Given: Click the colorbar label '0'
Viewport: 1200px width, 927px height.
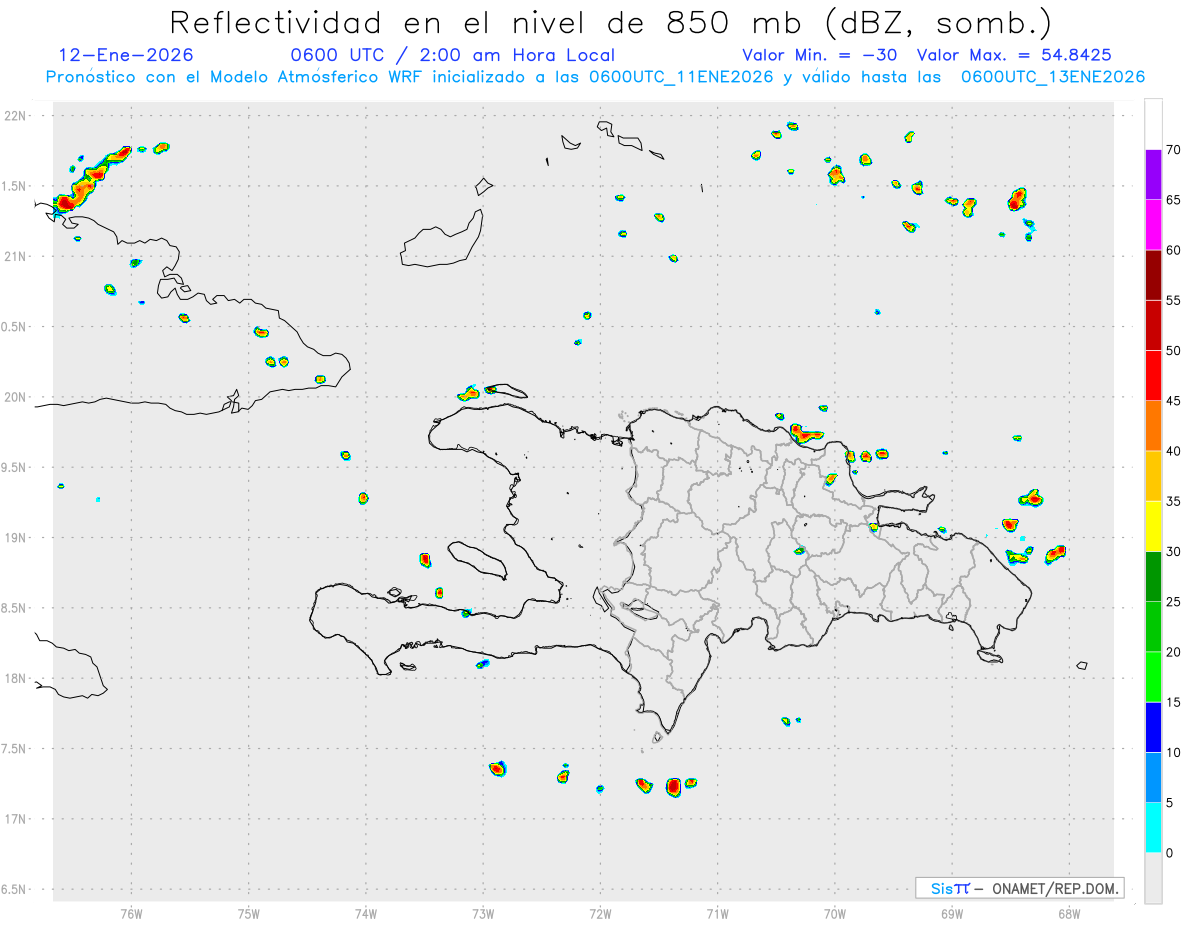Looking at the screenshot, I should [x=1169, y=853].
